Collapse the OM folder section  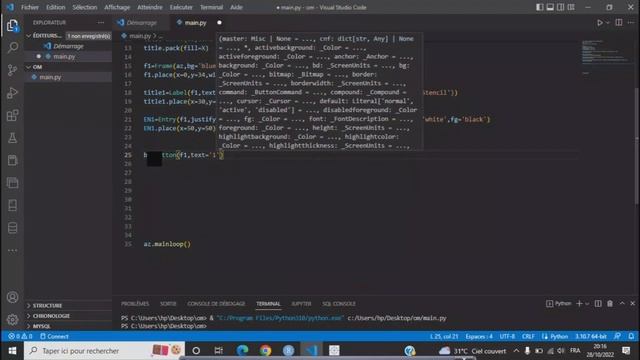(x=68, y=67)
